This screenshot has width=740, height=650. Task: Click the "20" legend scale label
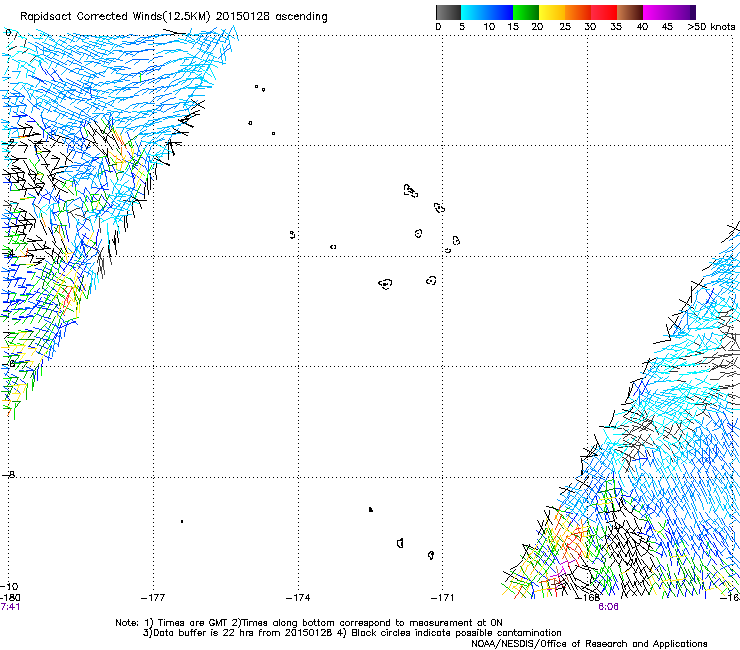tap(537, 27)
